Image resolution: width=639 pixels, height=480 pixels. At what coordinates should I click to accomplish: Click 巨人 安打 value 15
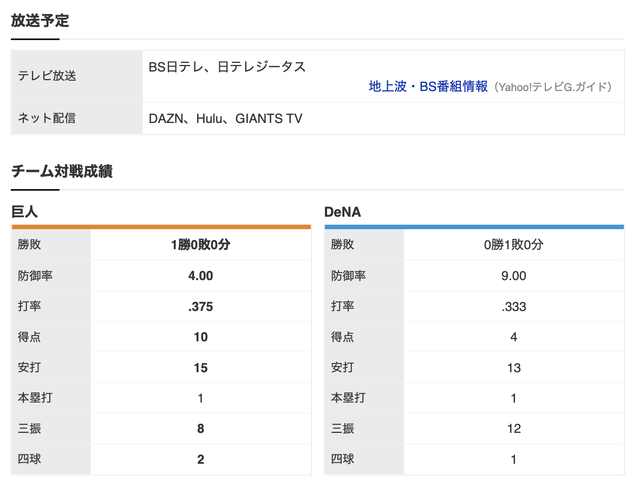201,368
